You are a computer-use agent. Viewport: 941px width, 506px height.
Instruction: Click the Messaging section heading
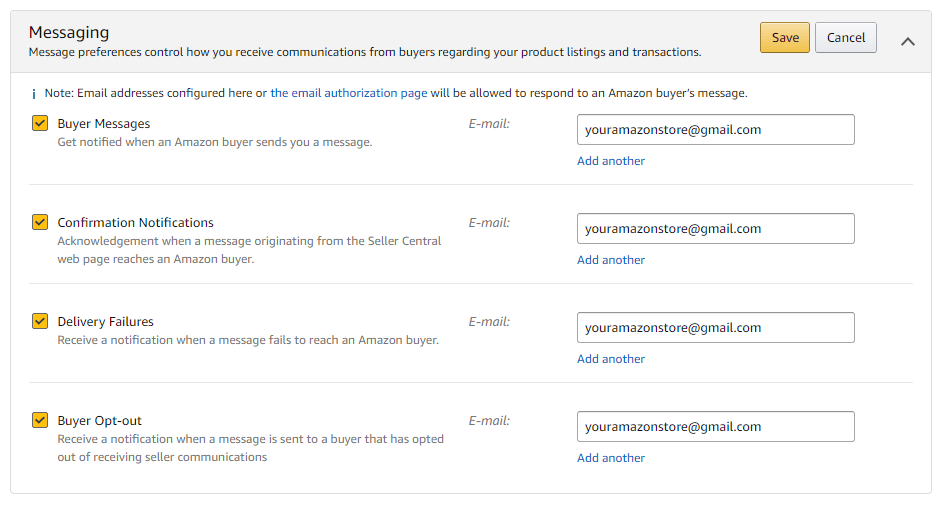tap(69, 33)
